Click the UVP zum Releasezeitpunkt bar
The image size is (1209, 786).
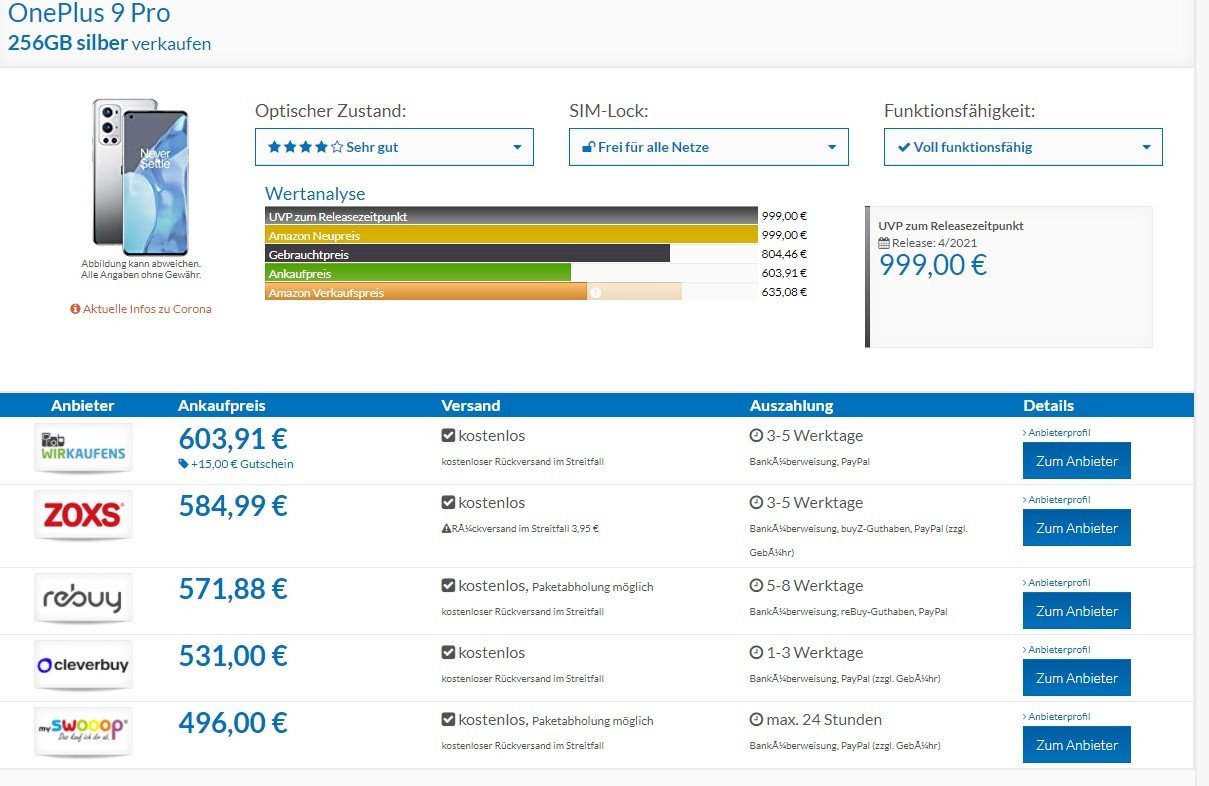(511, 216)
